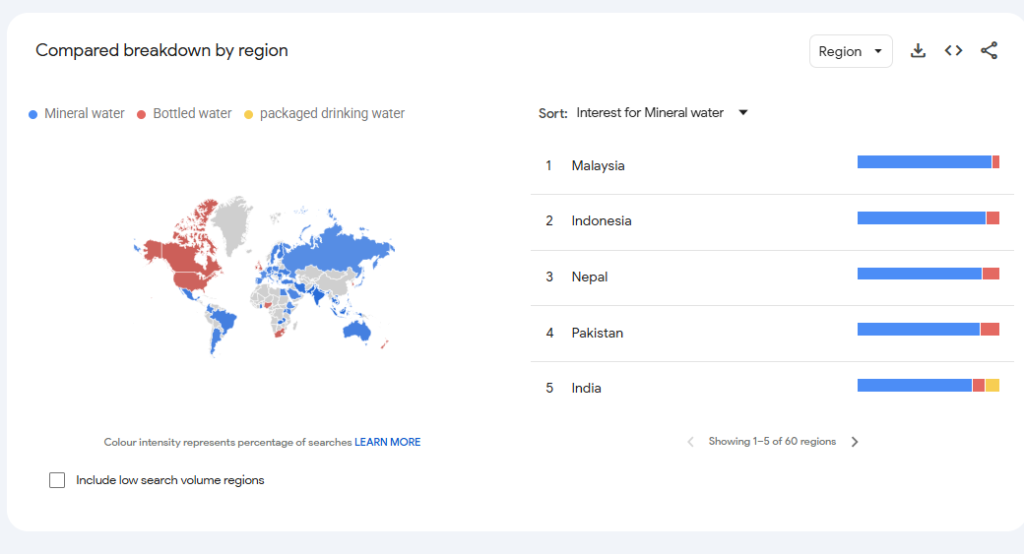This screenshot has width=1024, height=554.
Task: Click the red Bottled water legend dot
Action: pos(141,114)
